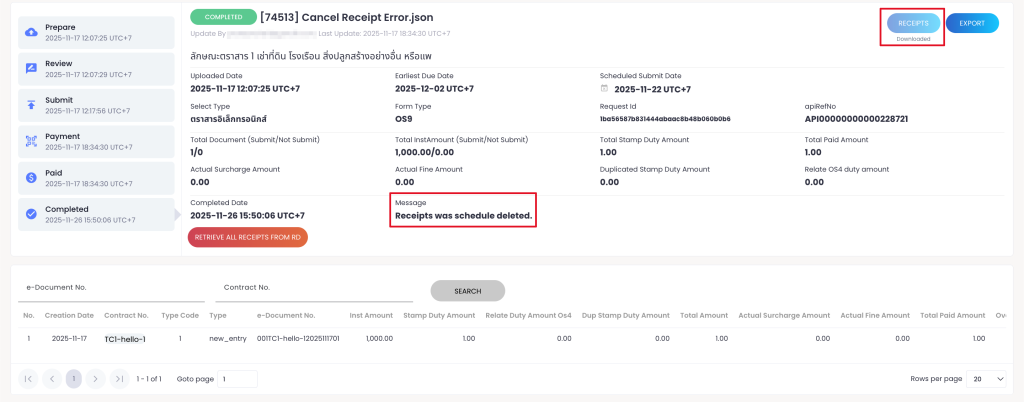Open the Payment step in sidebar
This screenshot has height=402, width=1024.
pyautogui.click(x=96, y=142)
